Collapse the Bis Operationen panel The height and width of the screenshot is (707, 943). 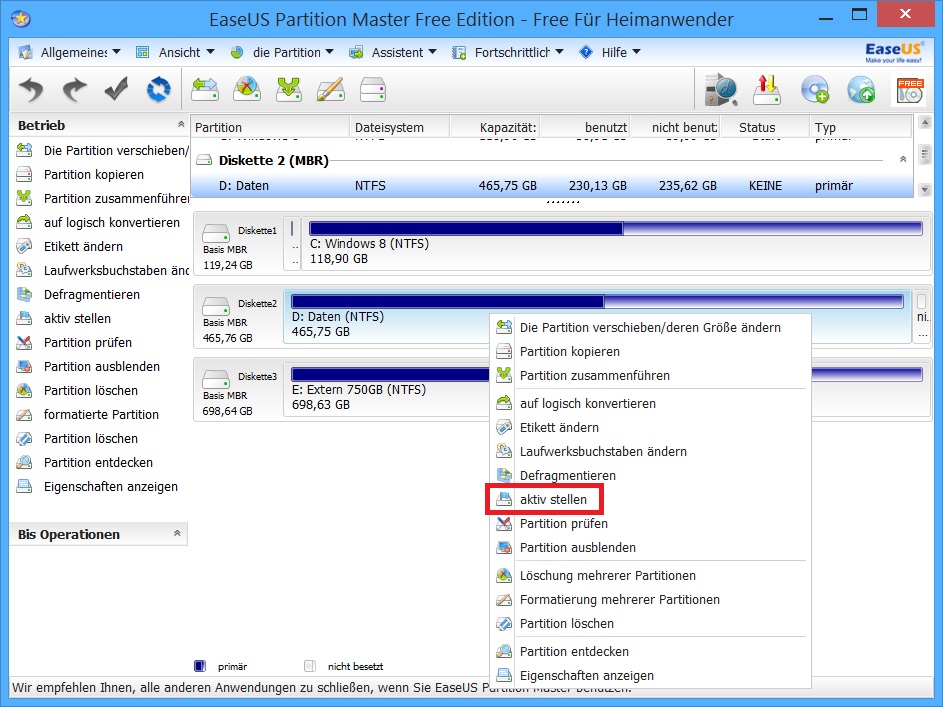177,533
